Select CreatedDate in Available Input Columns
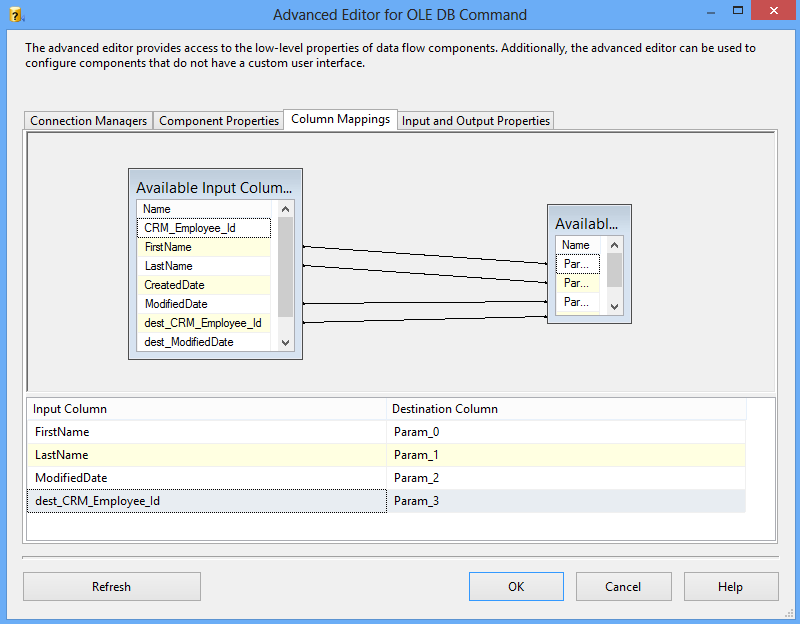The height and width of the screenshot is (624, 800). (x=204, y=285)
